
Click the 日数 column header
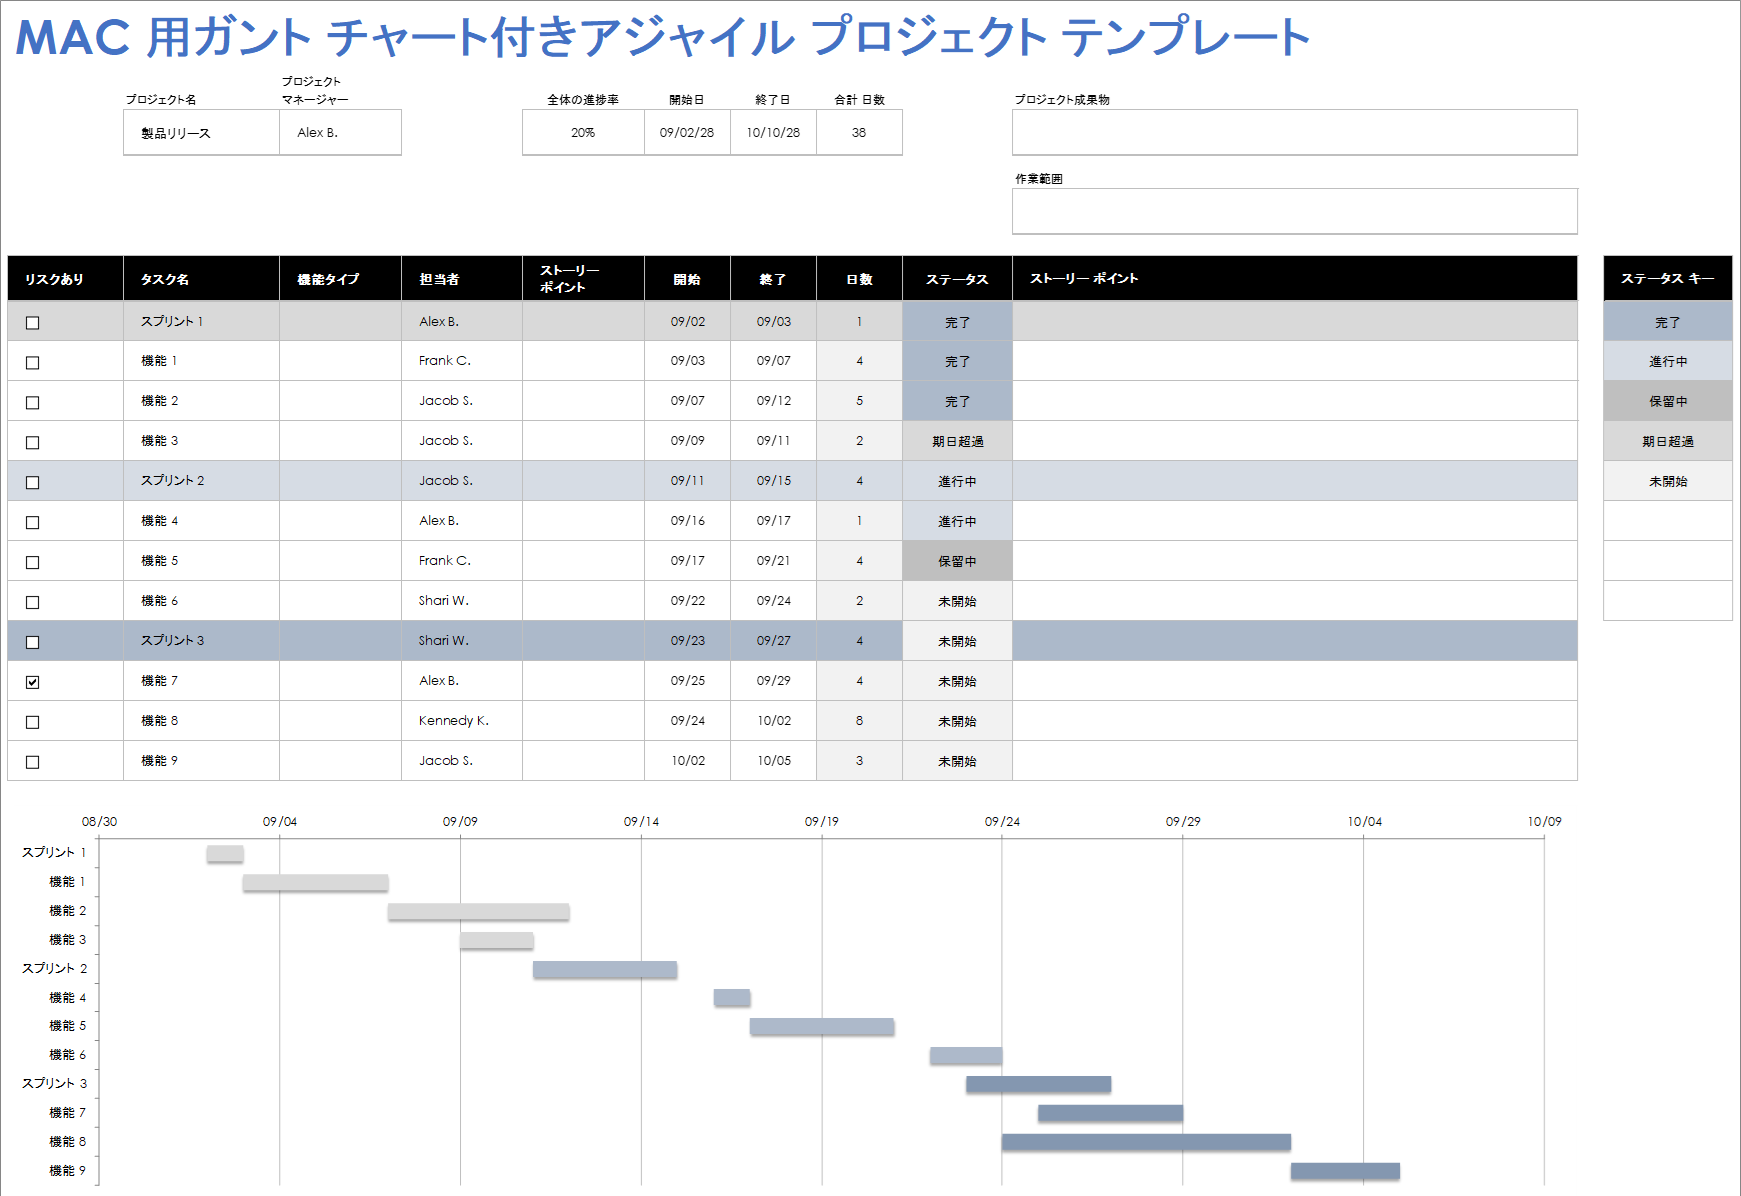(x=859, y=278)
